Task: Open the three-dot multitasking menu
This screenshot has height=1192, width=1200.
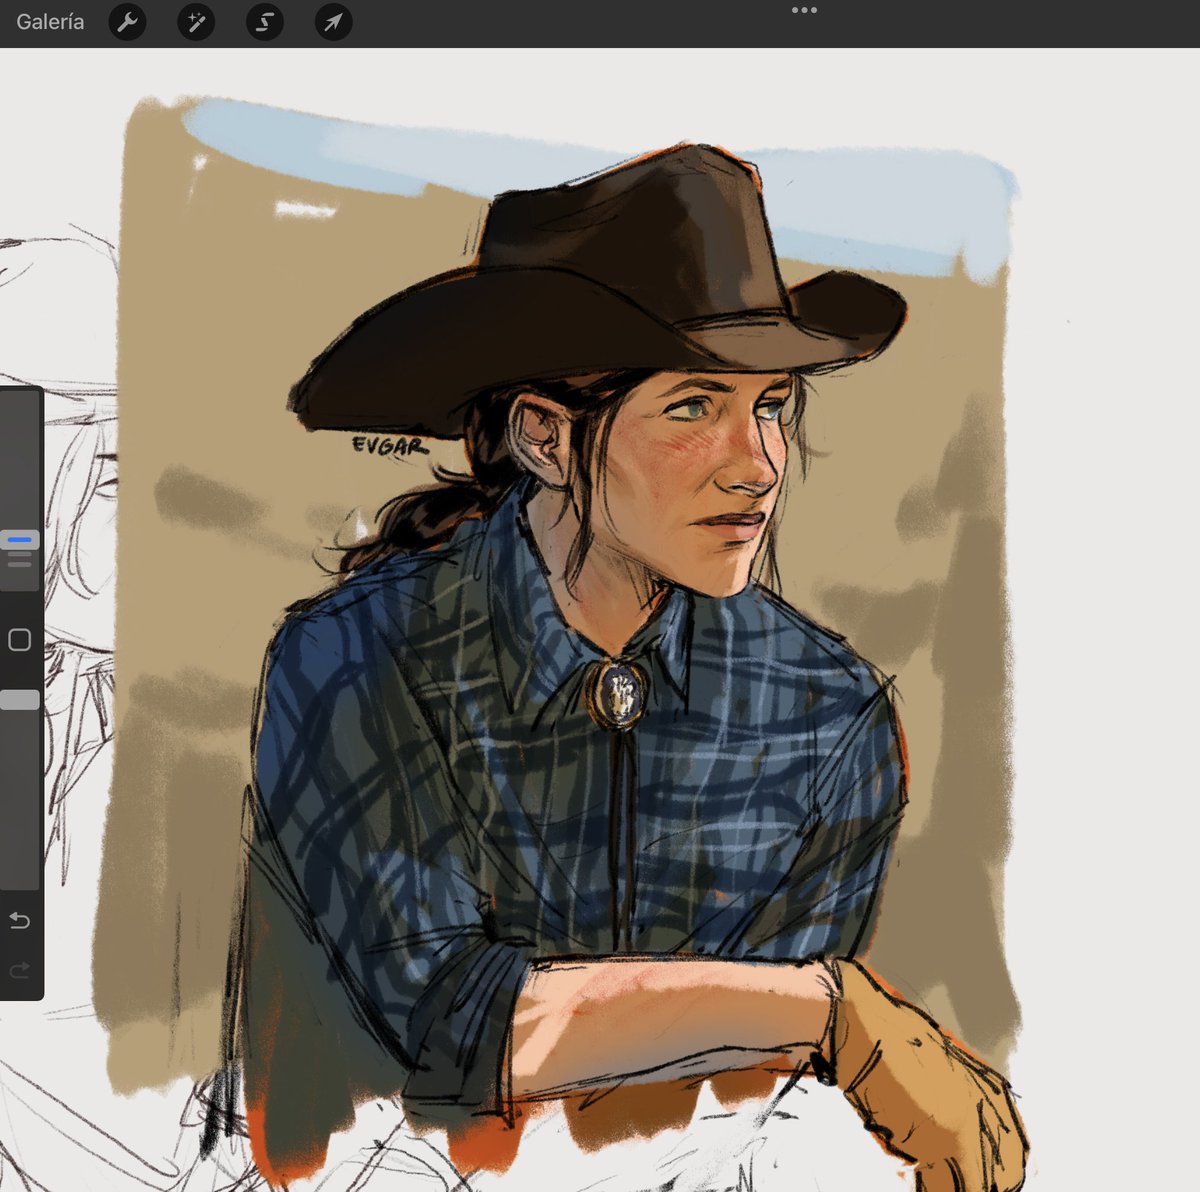Action: click(804, 10)
